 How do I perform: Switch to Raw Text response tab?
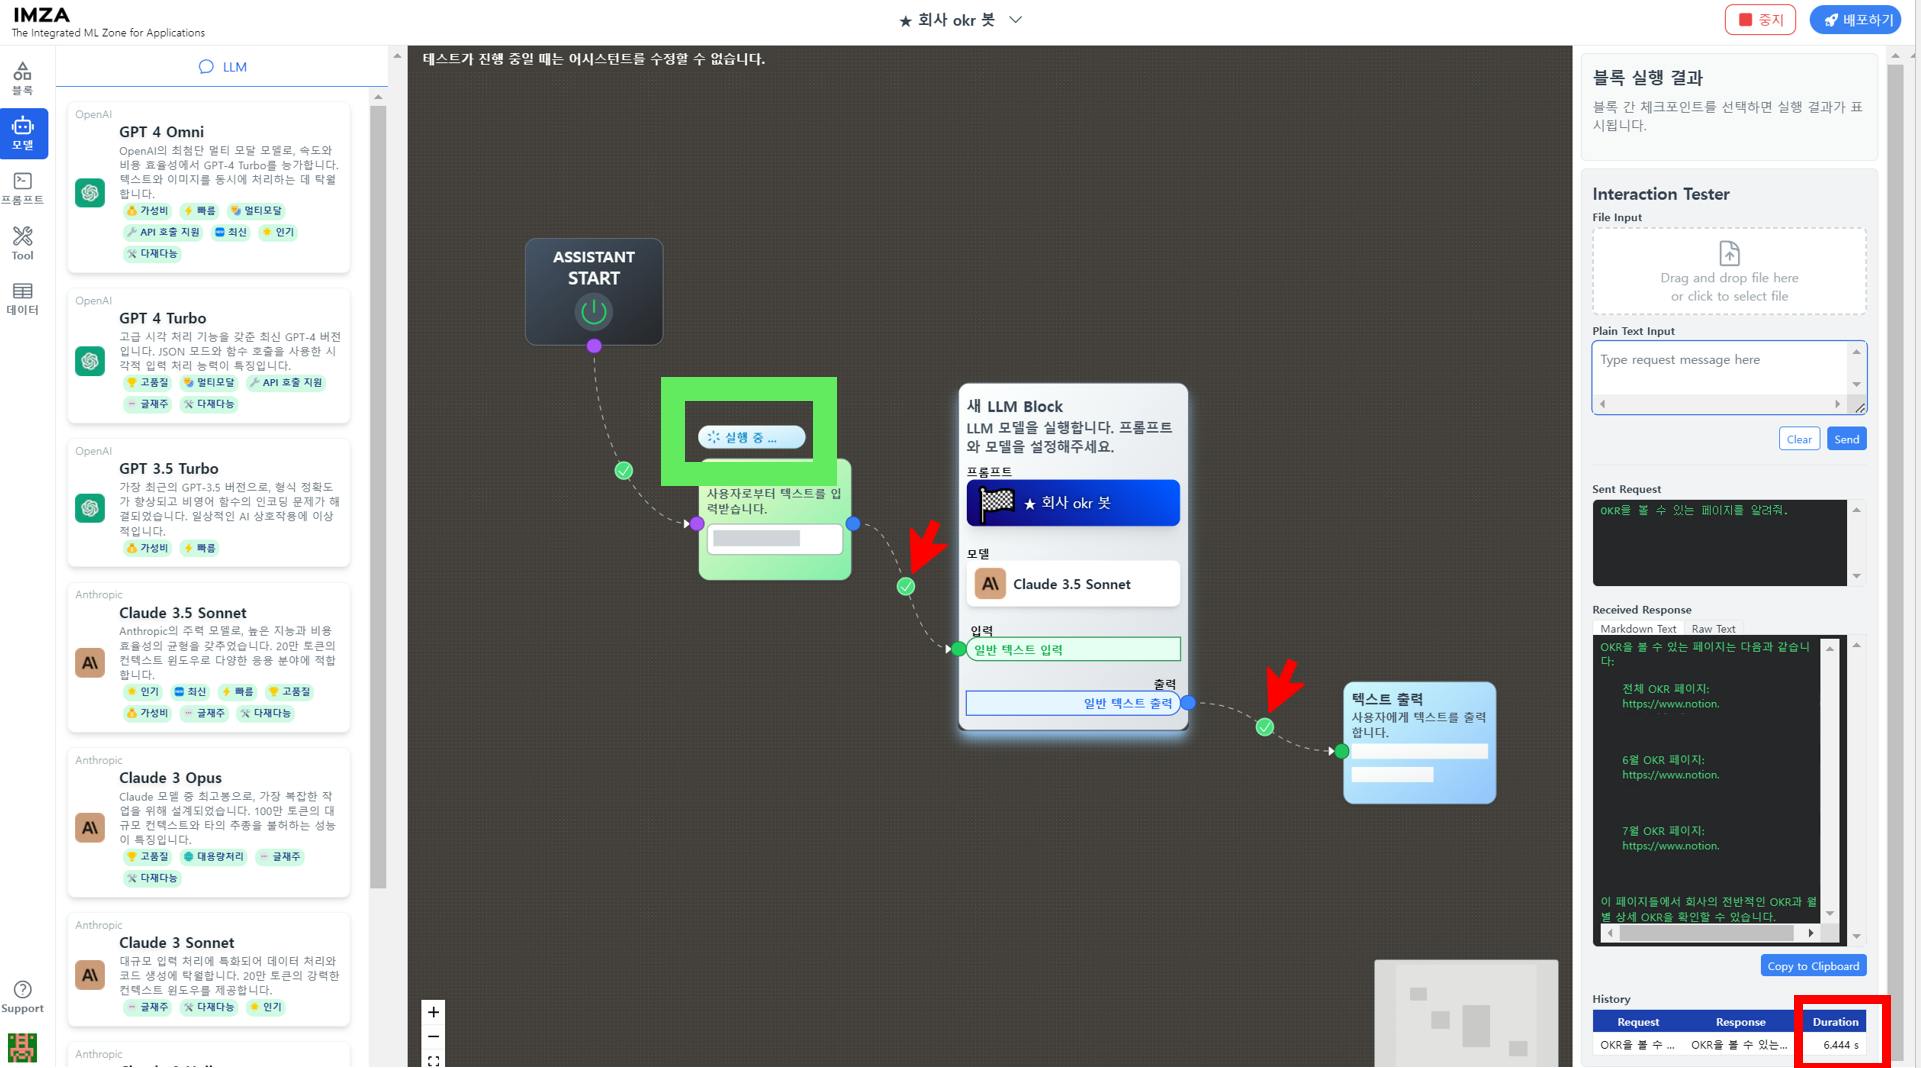(1713, 629)
